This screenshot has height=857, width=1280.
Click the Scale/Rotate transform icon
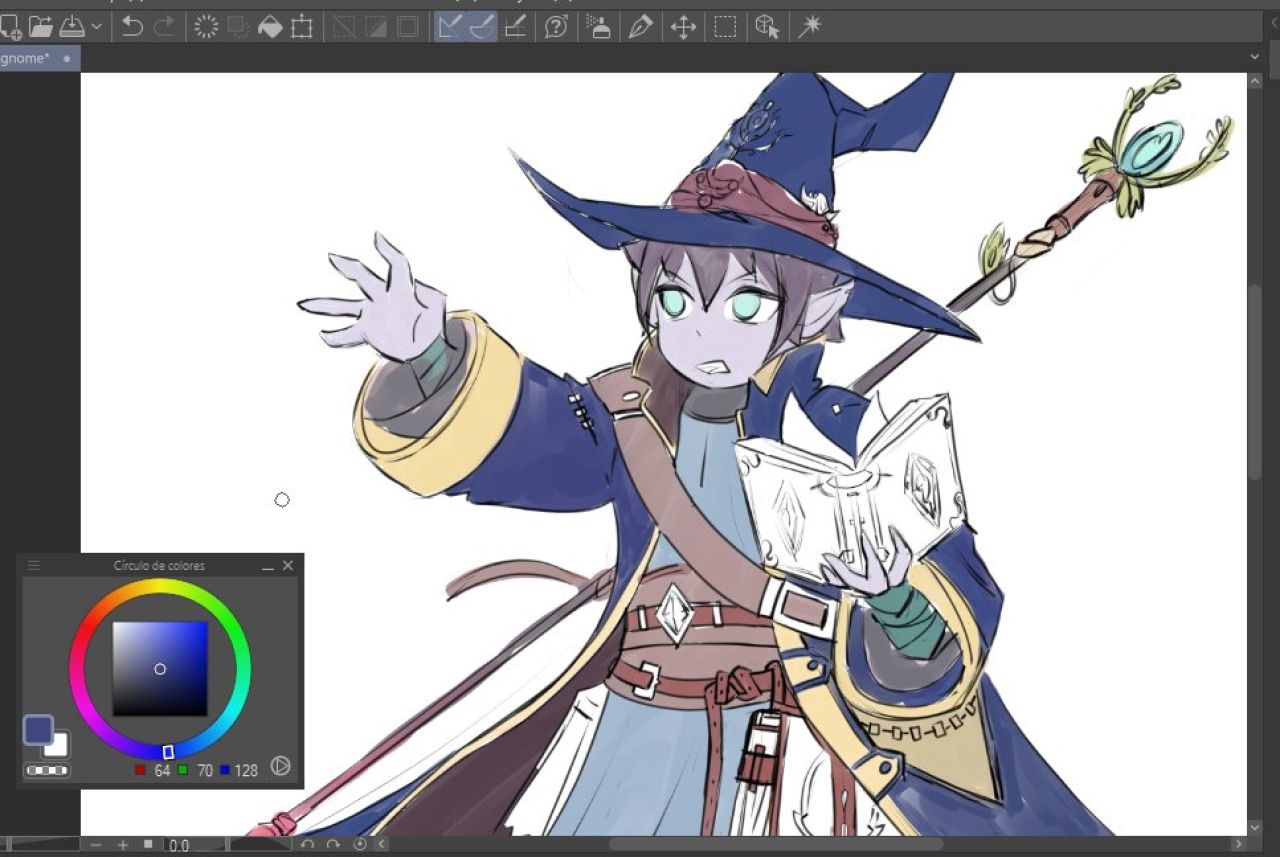(302, 27)
